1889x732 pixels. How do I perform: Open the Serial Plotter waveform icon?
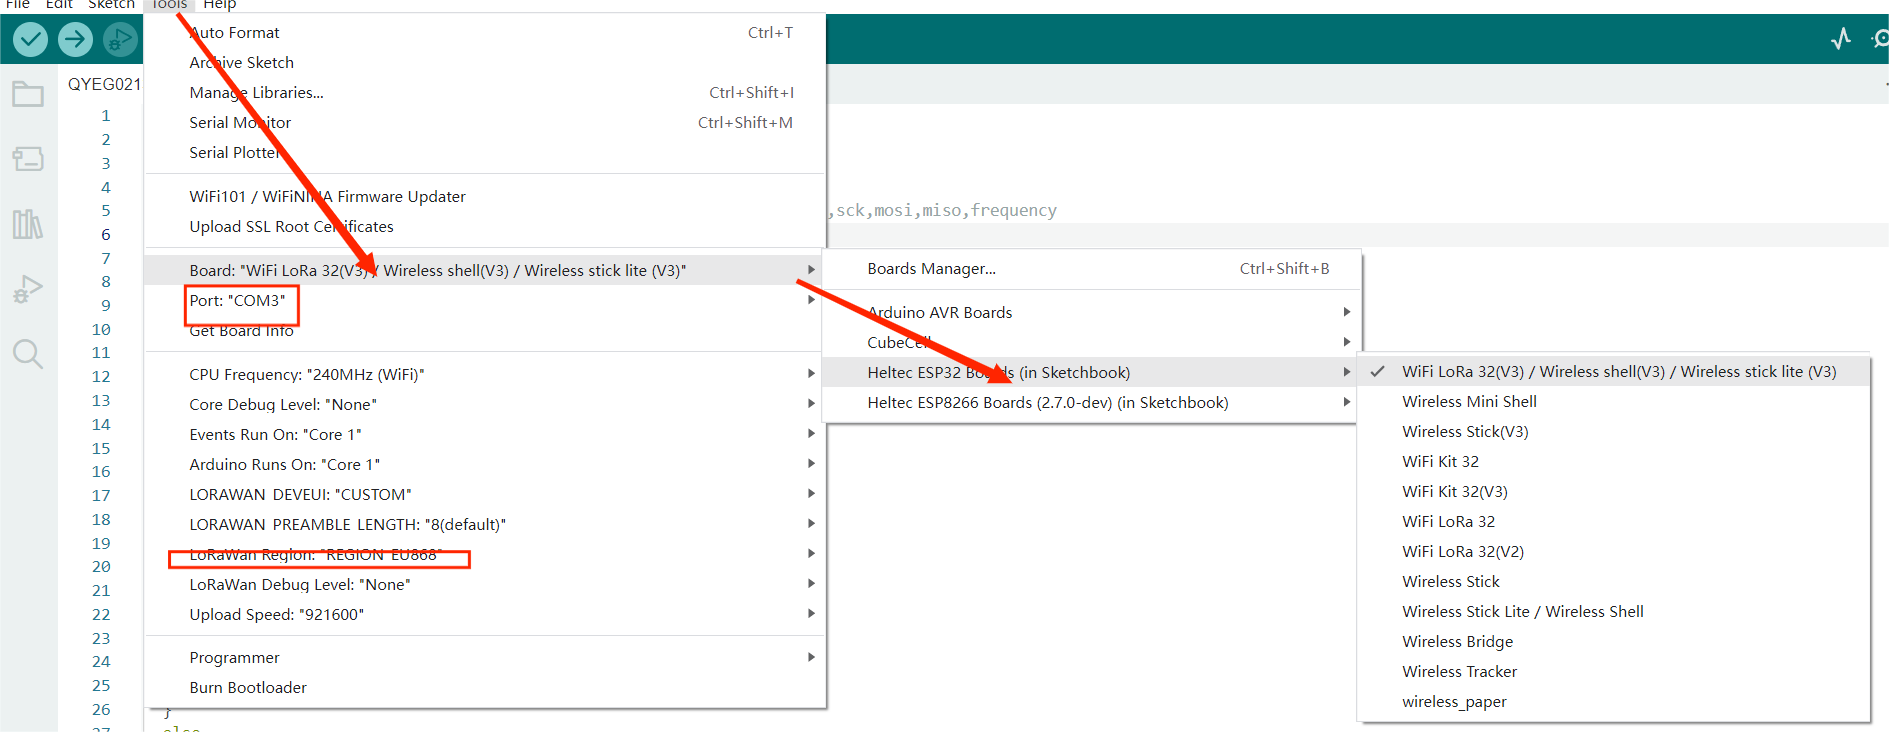[x=1841, y=39]
